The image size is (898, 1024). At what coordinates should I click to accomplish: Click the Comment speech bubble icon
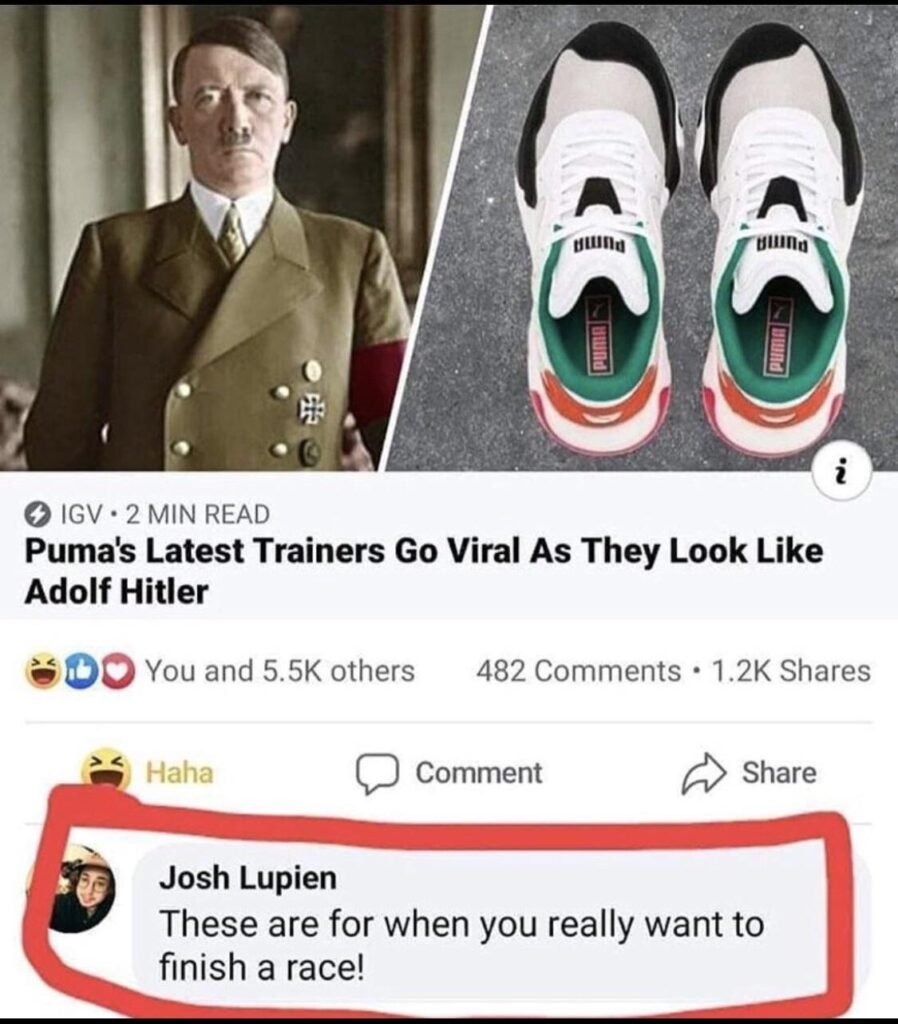377,773
